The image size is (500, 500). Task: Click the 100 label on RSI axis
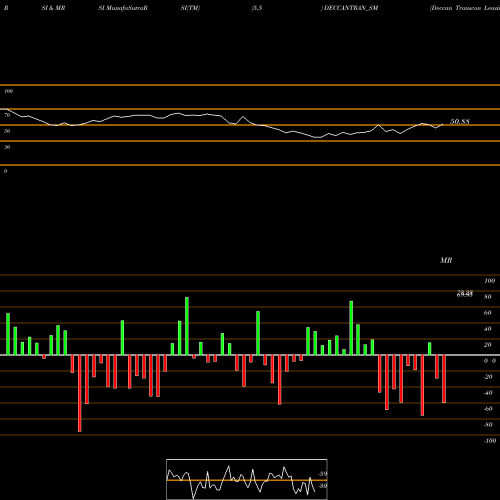click(x=8, y=91)
